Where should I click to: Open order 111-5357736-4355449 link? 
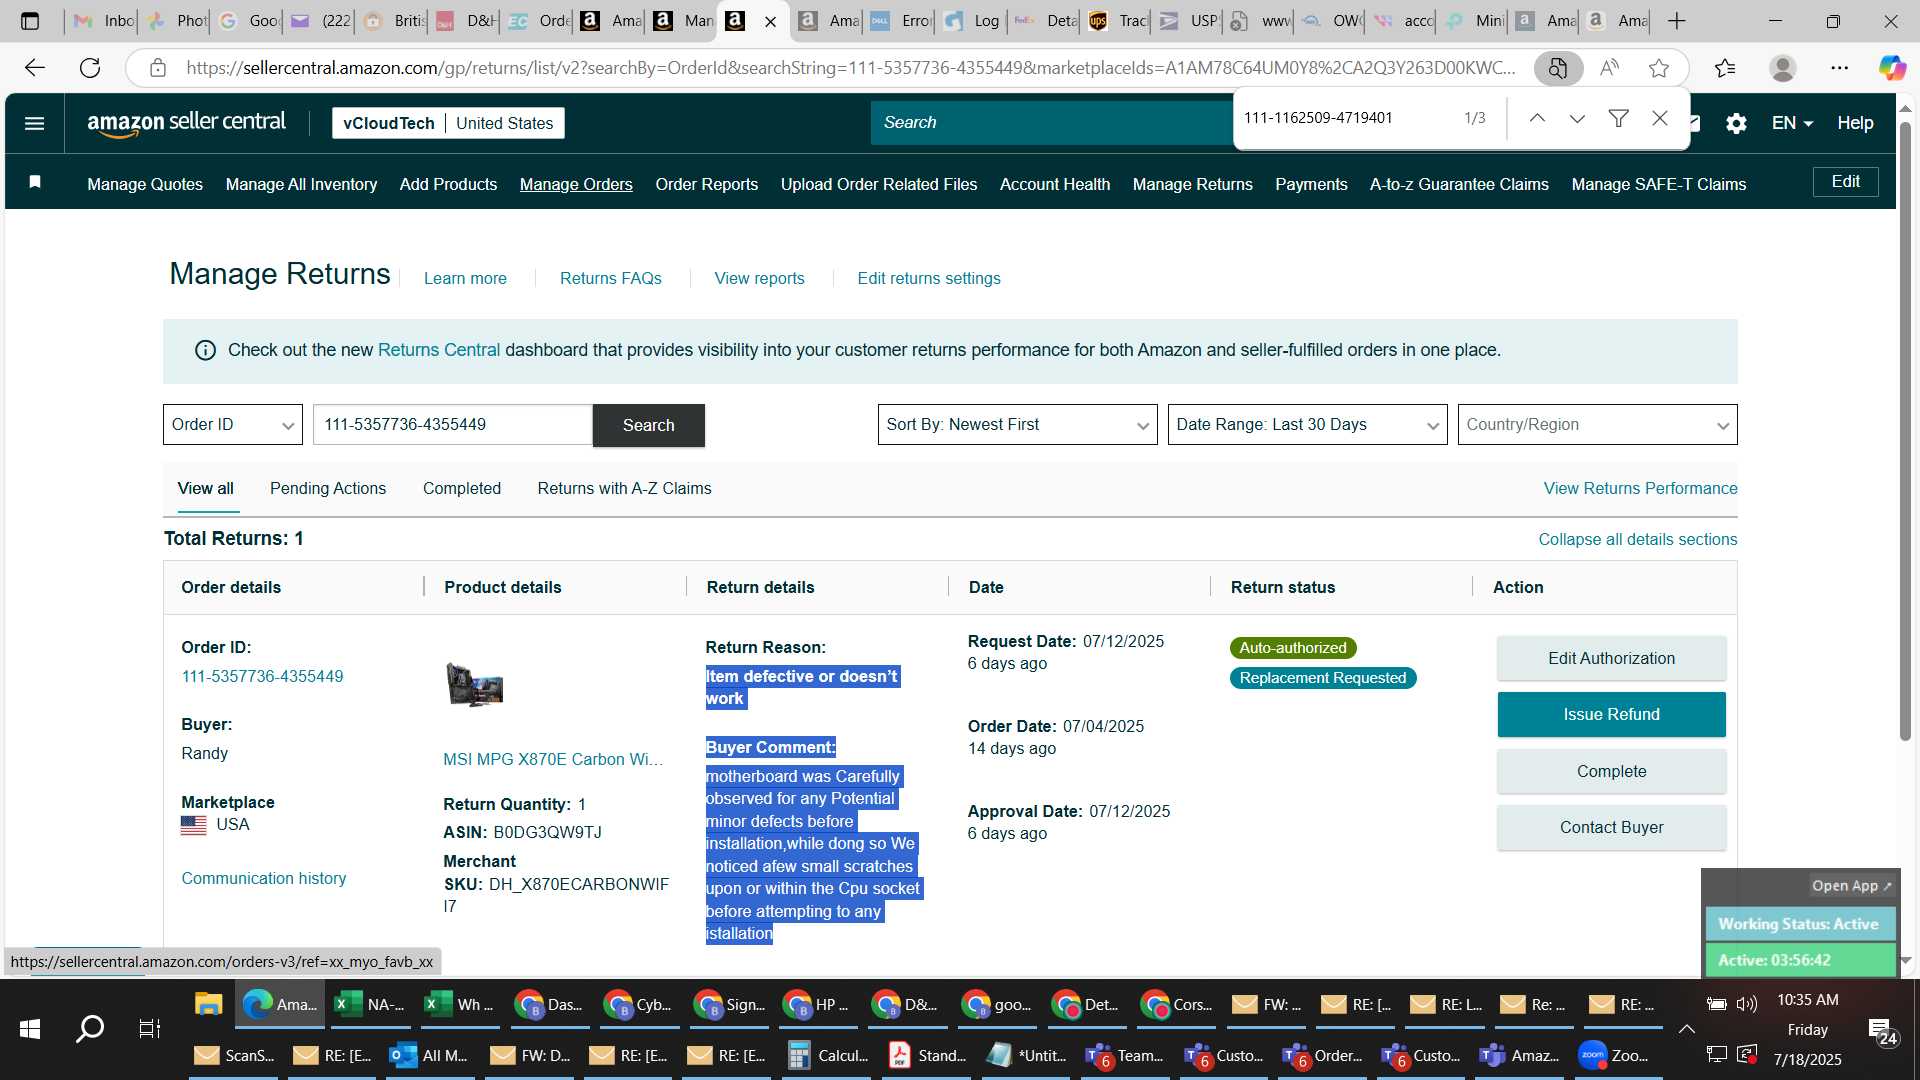coord(262,676)
